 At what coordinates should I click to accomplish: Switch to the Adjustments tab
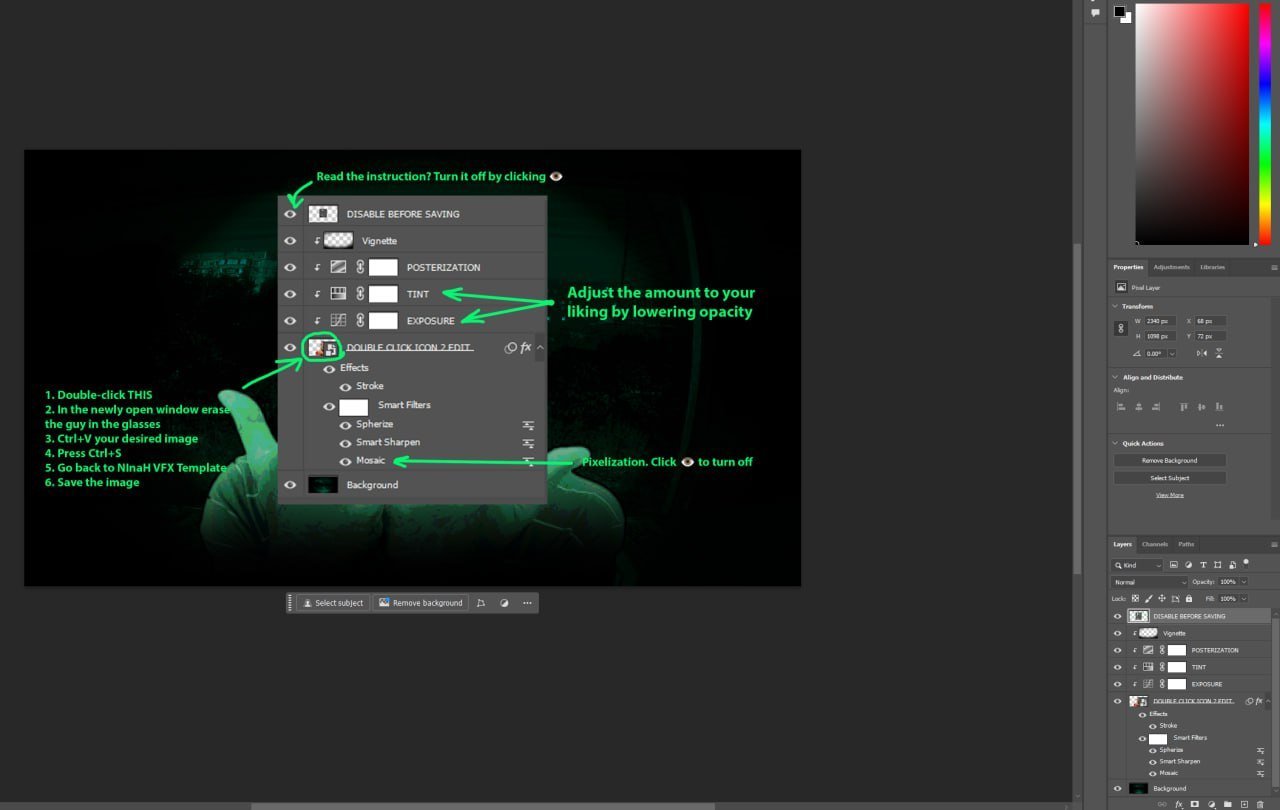click(x=1172, y=267)
